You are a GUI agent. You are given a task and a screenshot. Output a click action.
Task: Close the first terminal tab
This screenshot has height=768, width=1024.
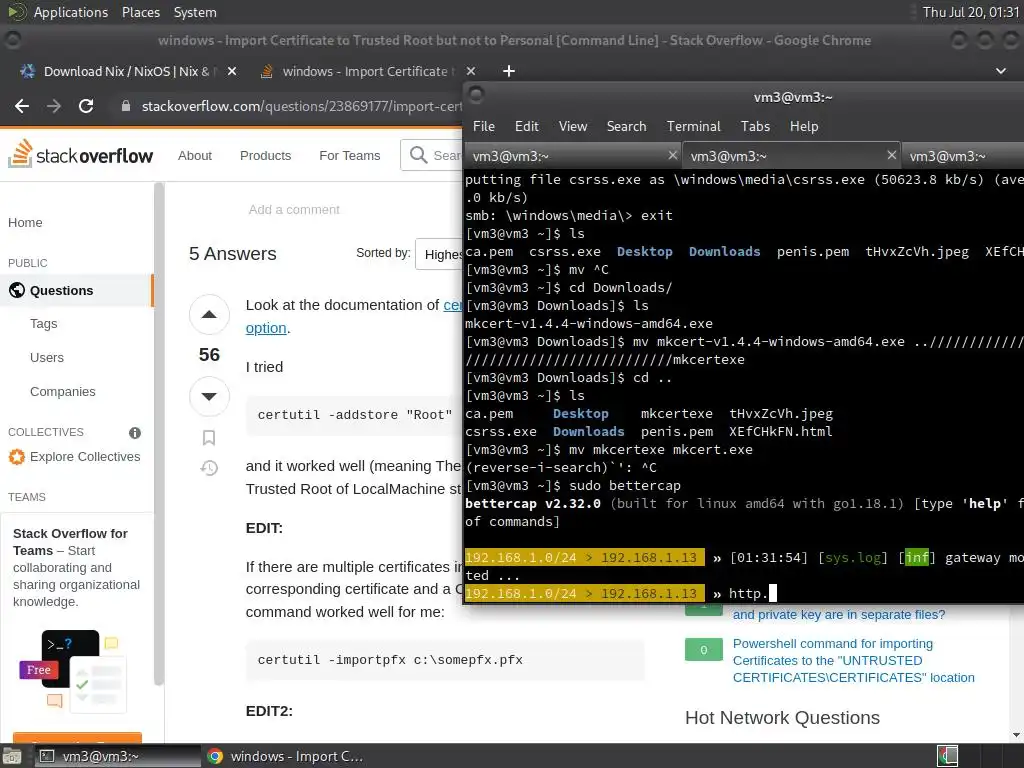(x=673, y=155)
